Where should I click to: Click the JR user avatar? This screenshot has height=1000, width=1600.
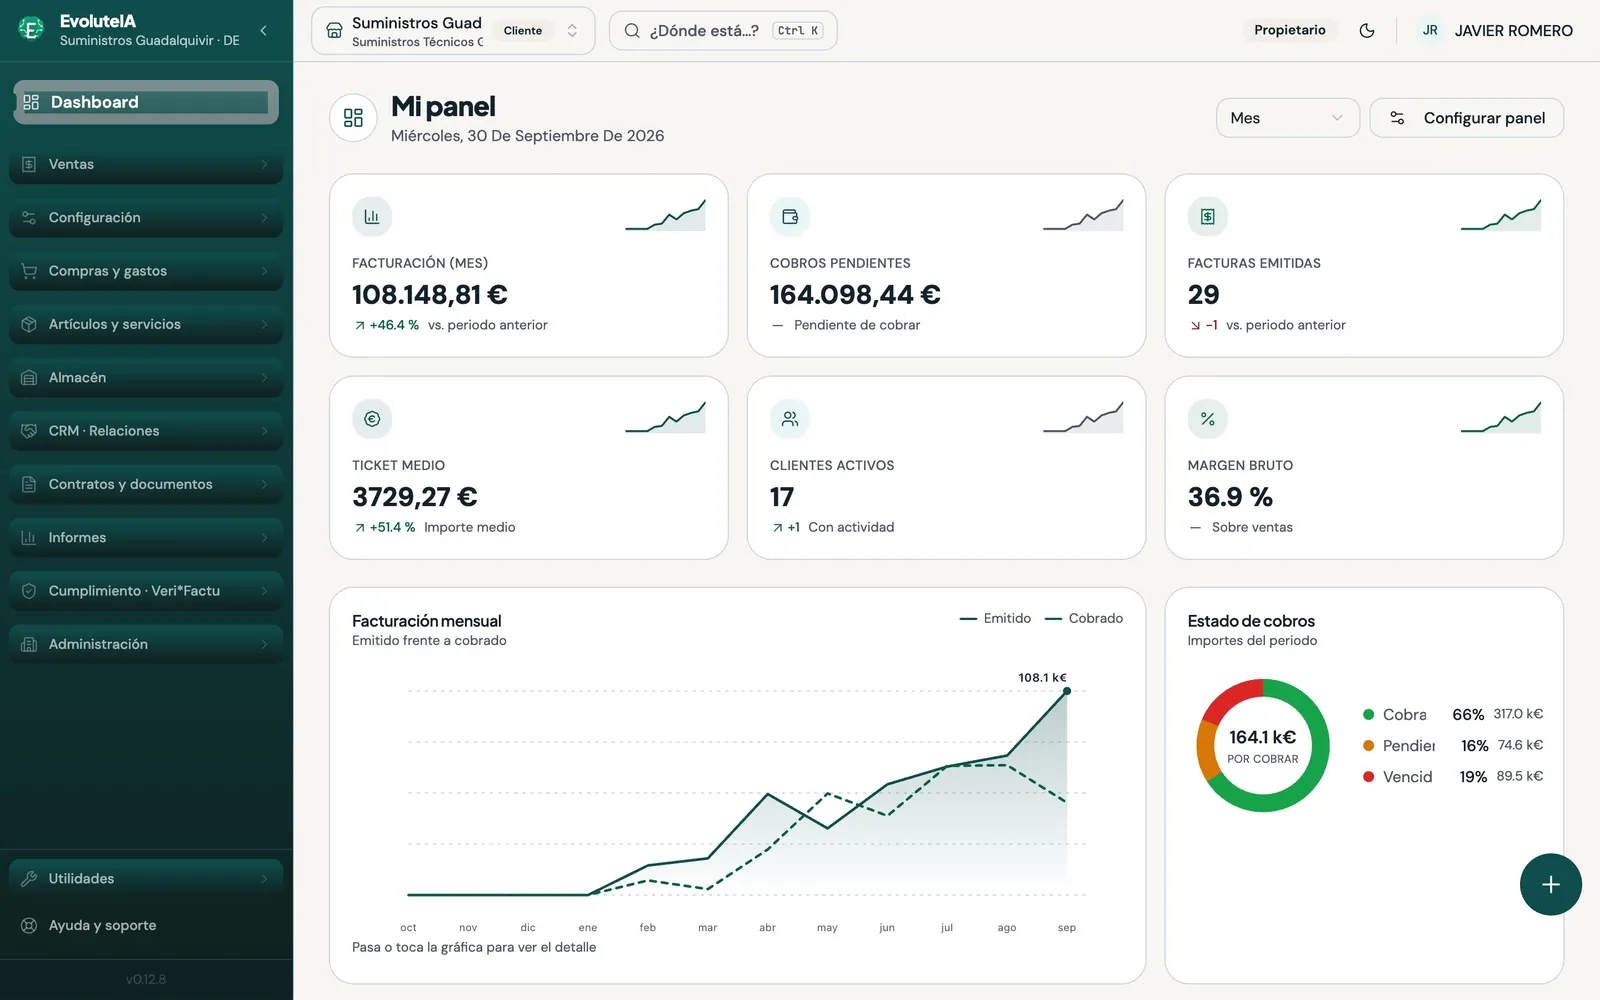click(1431, 31)
